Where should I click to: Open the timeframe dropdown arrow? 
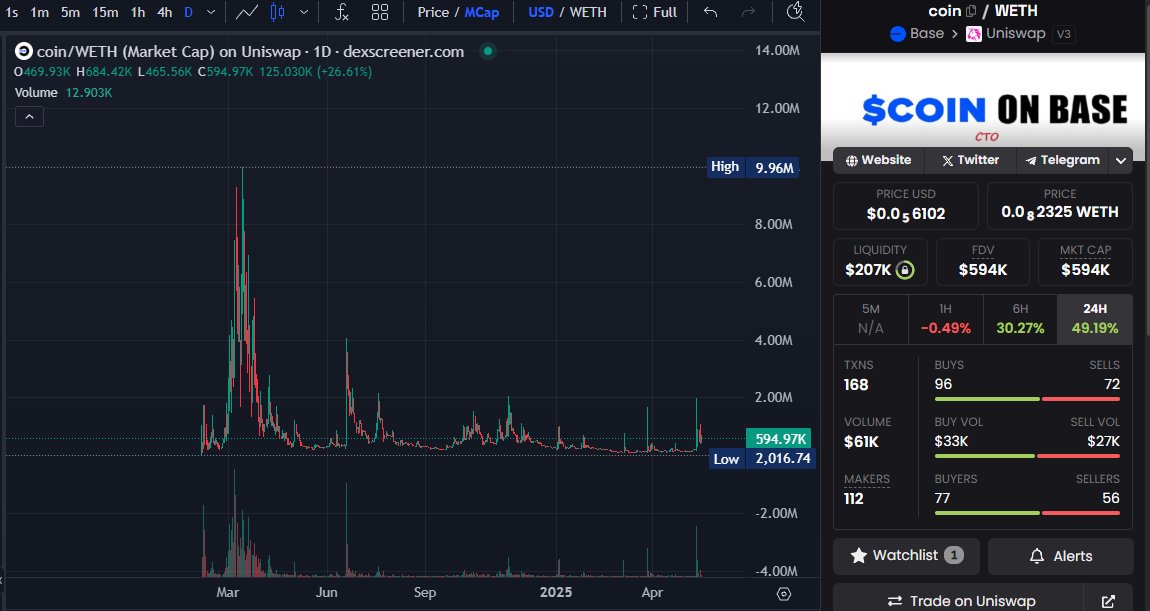pos(211,12)
